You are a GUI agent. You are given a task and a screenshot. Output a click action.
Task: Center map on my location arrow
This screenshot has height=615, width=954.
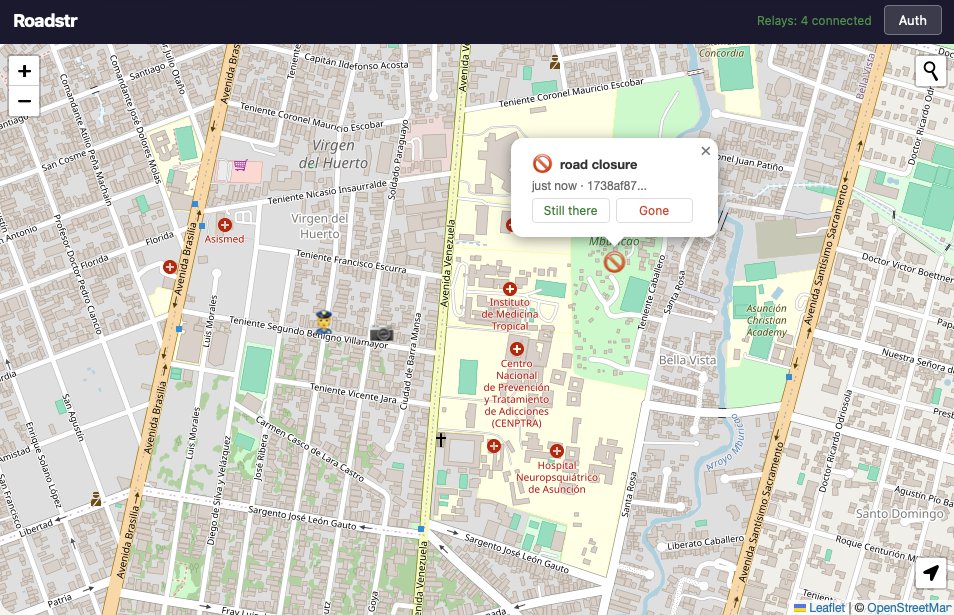pos(931,572)
